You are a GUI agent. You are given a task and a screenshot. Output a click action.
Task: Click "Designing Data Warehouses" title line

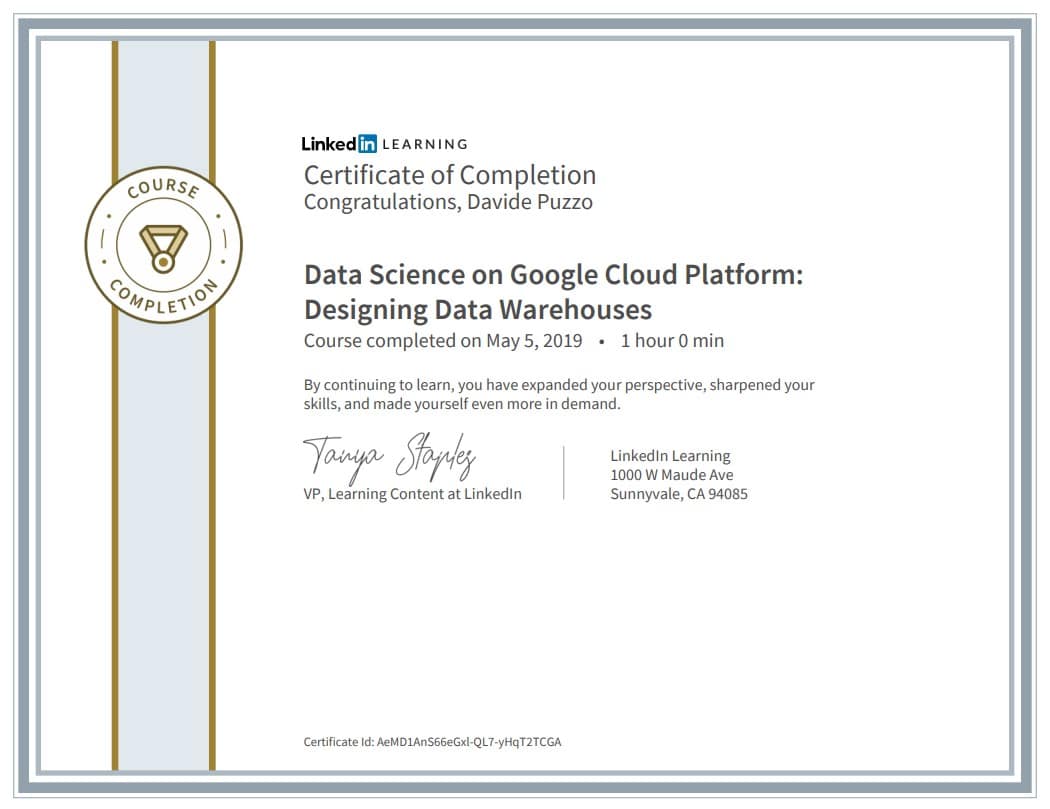point(477,309)
